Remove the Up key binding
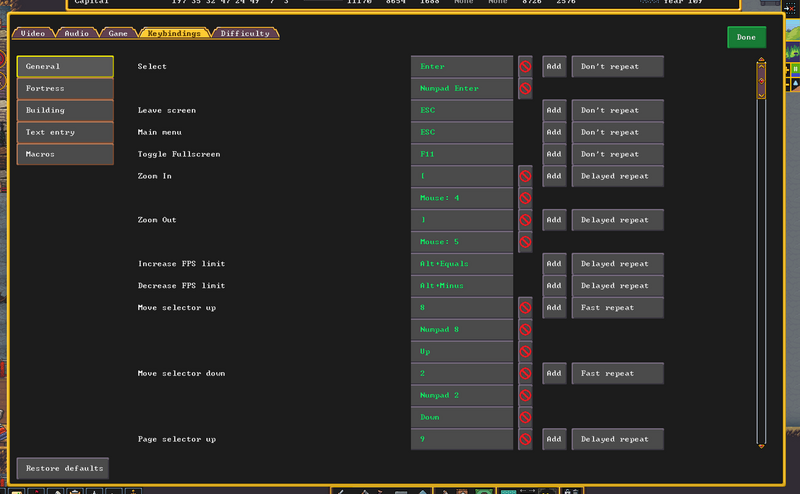Image resolution: width=800 pixels, height=494 pixels. [x=525, y=352]
